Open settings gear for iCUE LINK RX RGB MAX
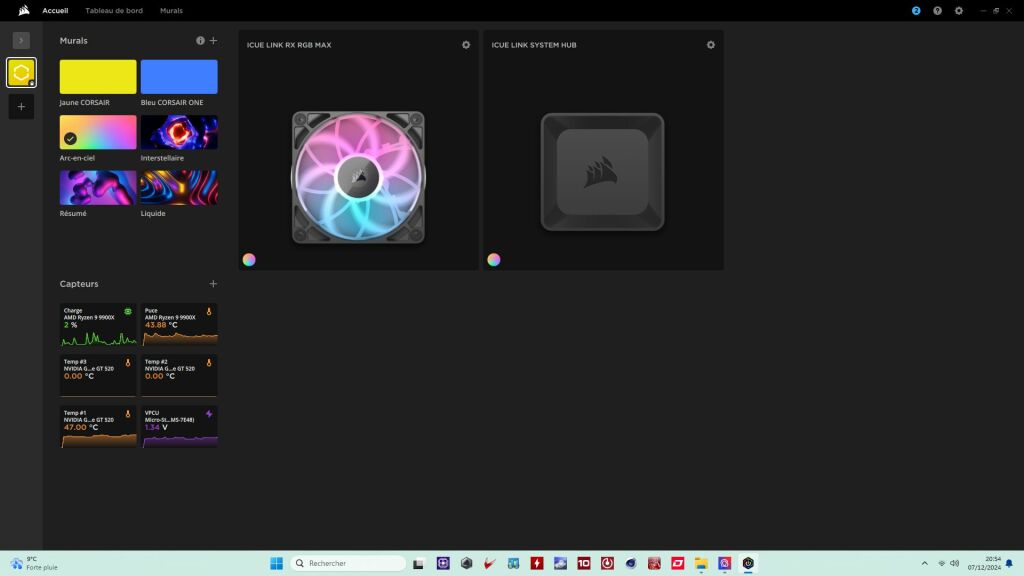The height and width of the screenshot is (576, 1024). (466, 45)
